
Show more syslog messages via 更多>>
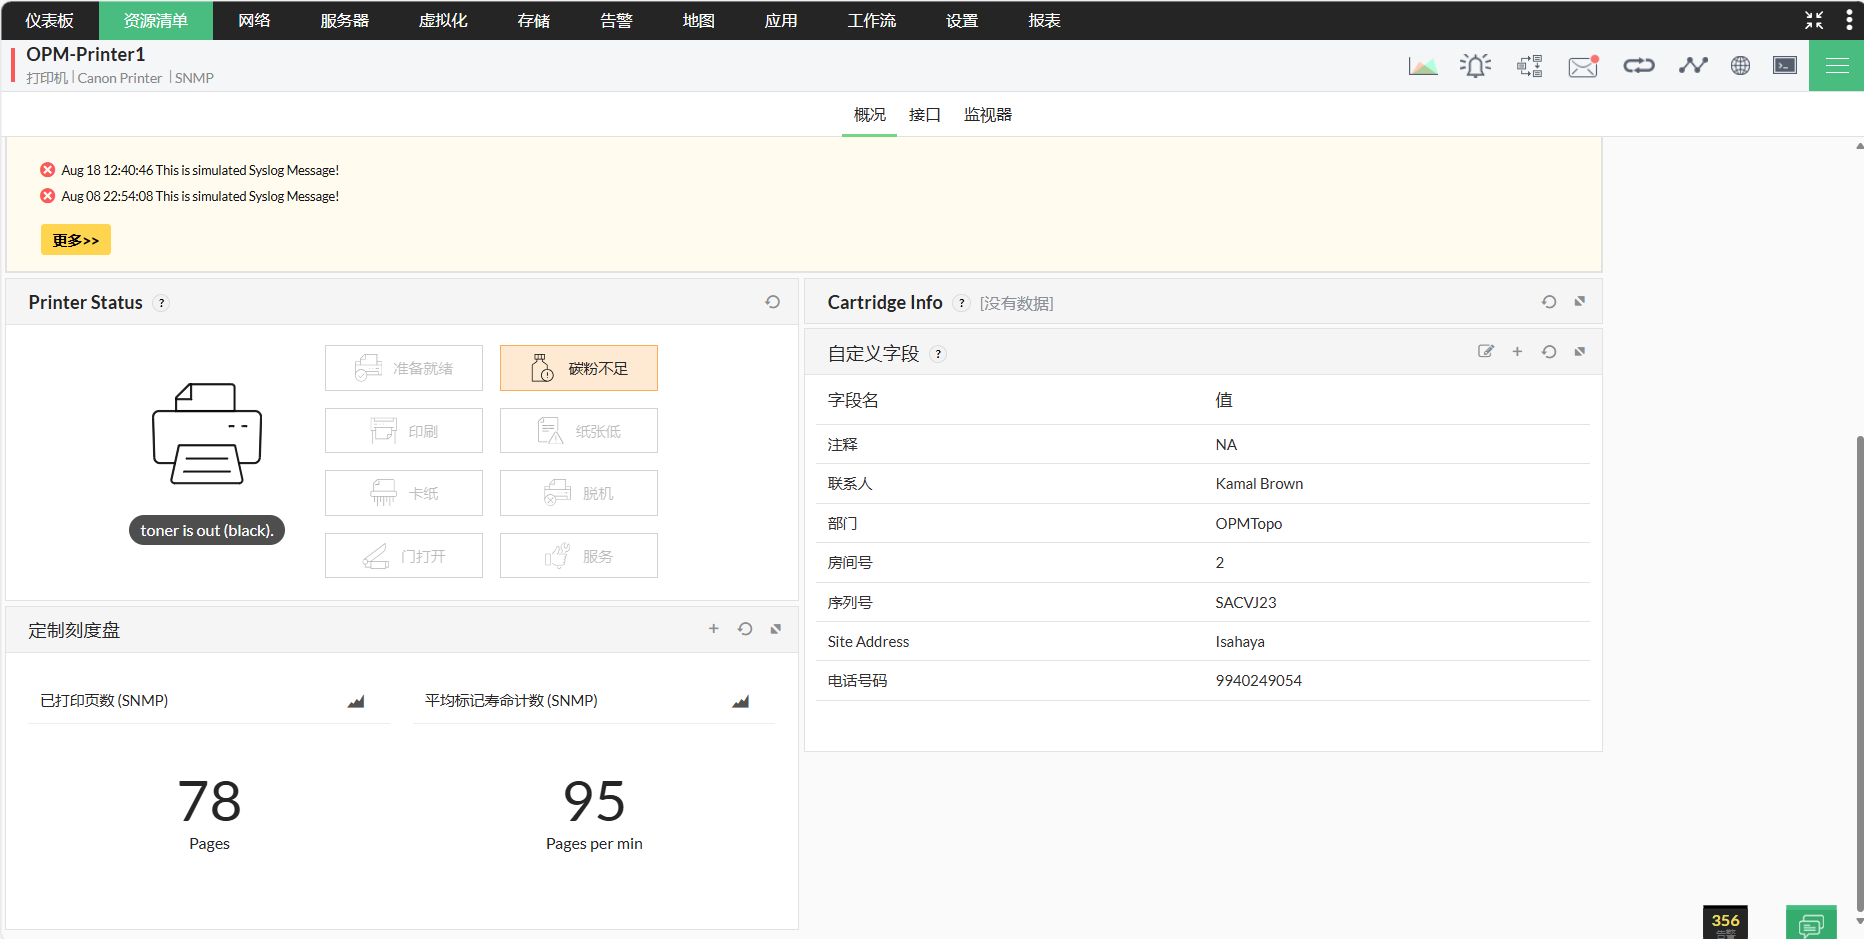[x=75, y=239]
